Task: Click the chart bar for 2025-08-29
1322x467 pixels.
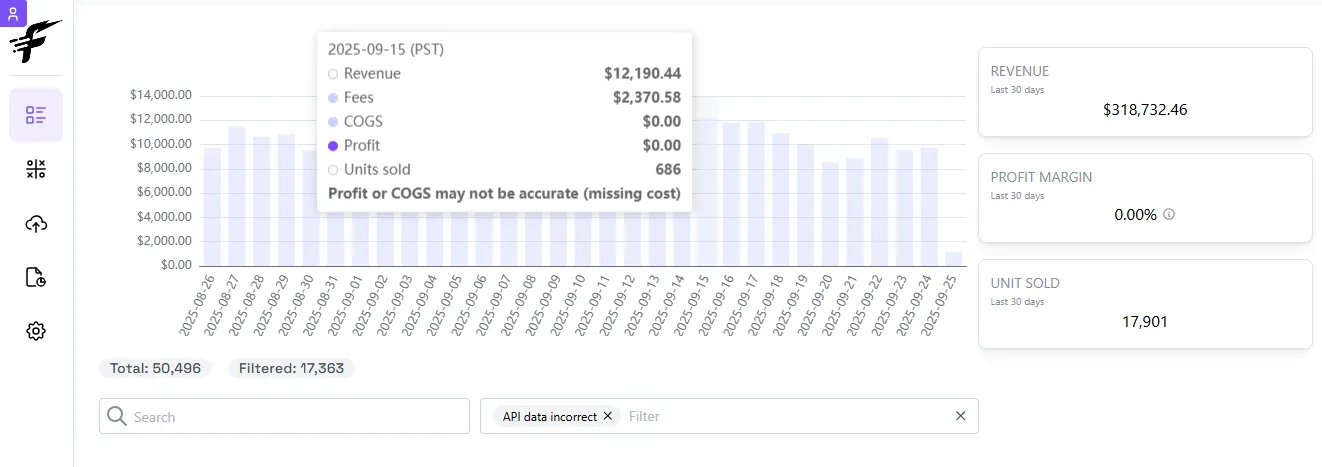Action: [x=286, y=200]
